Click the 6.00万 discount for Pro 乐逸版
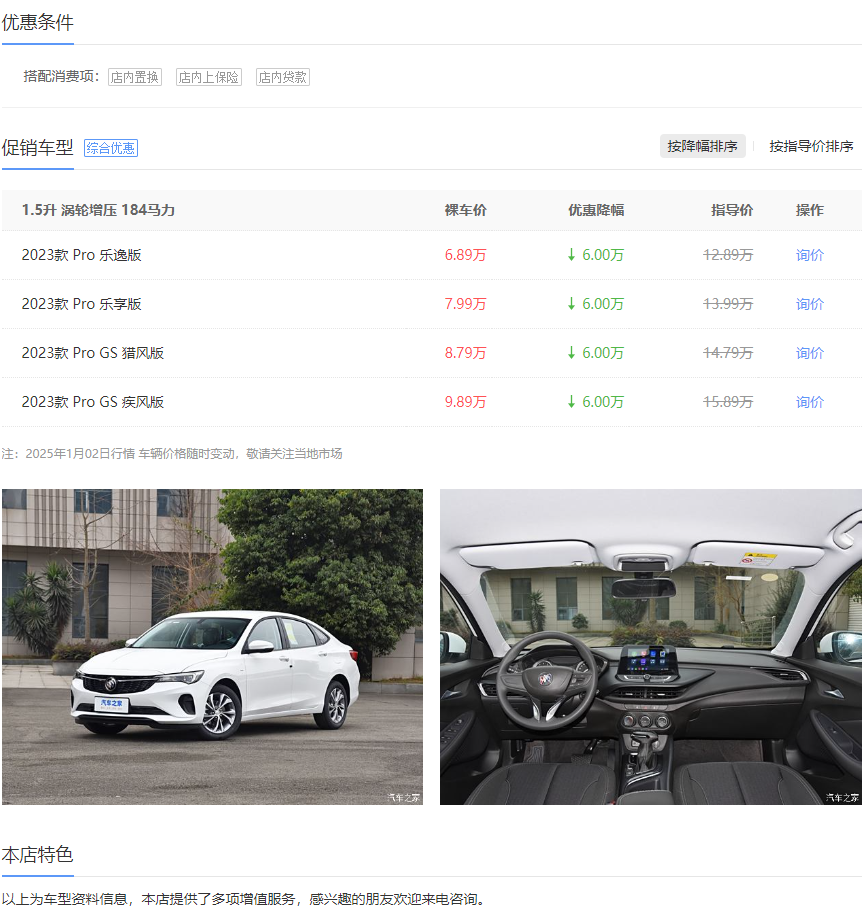This screenshot has height=915, width=867. (x=596, y=255)
